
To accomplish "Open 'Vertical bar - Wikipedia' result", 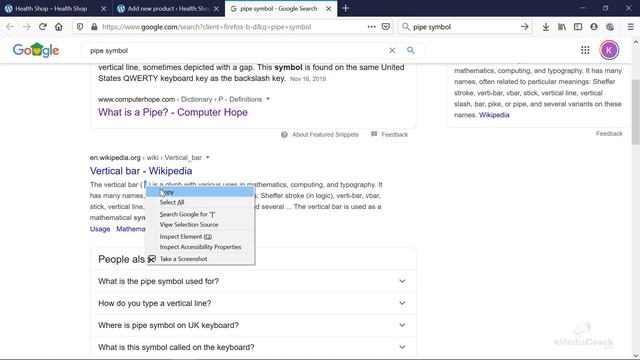I will click(x=141, y=171).
